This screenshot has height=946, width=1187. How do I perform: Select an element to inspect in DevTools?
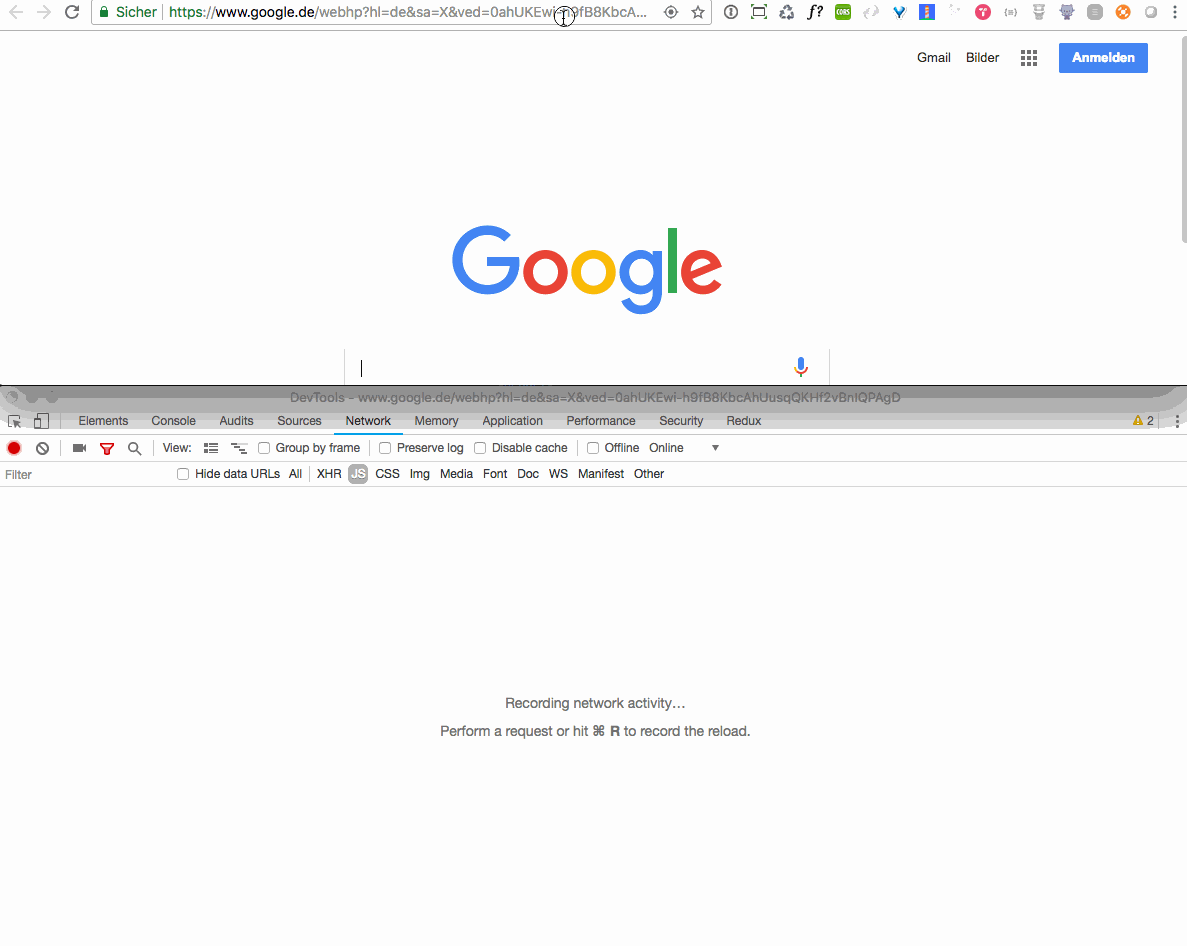point(14,422)
